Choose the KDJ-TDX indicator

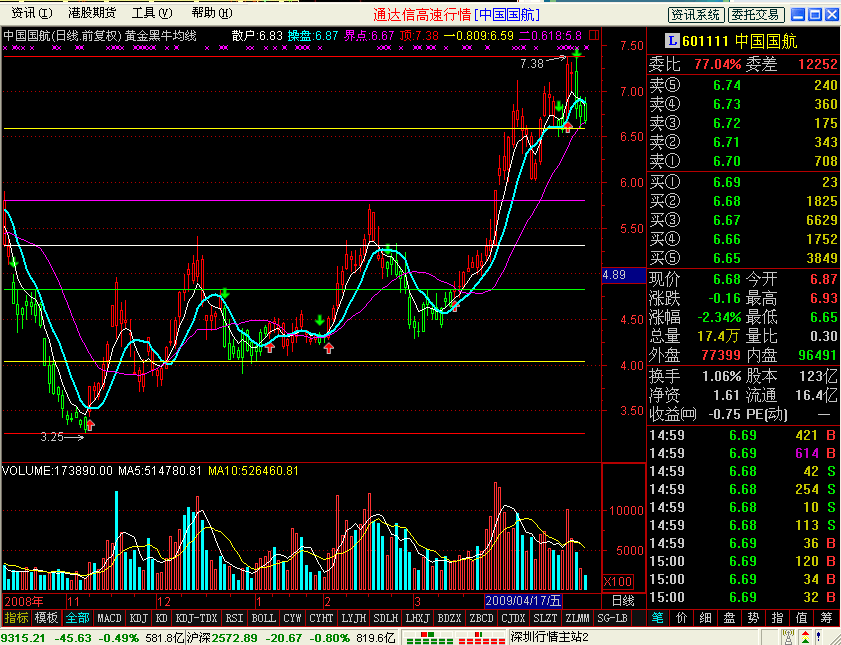pyautogui.click(x=196, y=618)
